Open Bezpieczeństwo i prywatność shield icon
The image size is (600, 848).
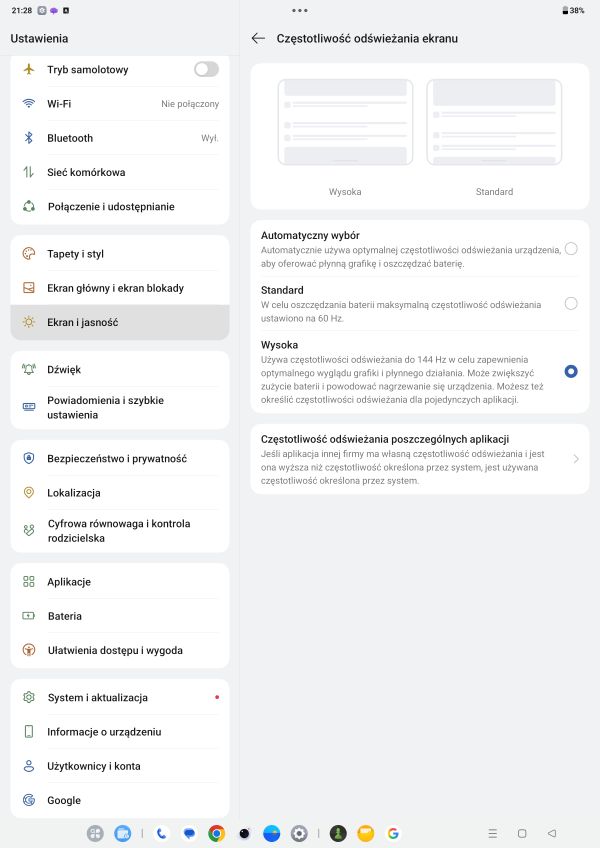[x=29, y=459]
